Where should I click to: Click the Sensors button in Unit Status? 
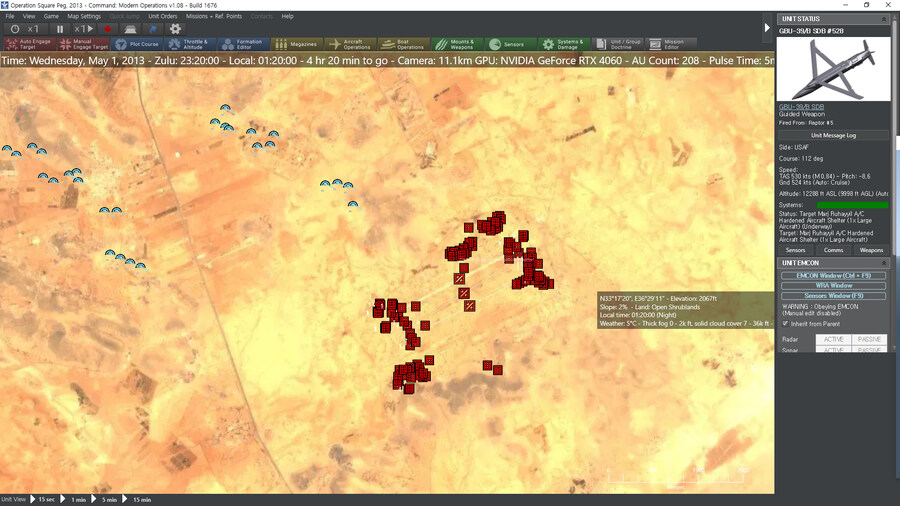point(795,250)
